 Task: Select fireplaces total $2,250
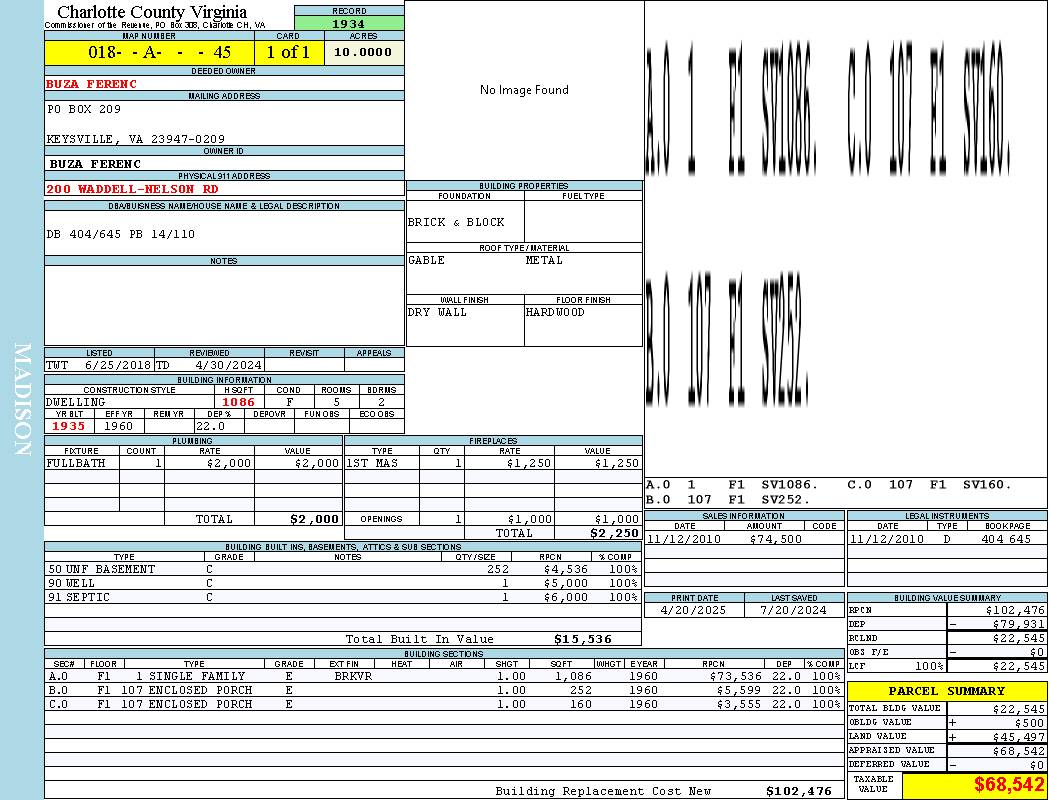[x=615, y=534]
